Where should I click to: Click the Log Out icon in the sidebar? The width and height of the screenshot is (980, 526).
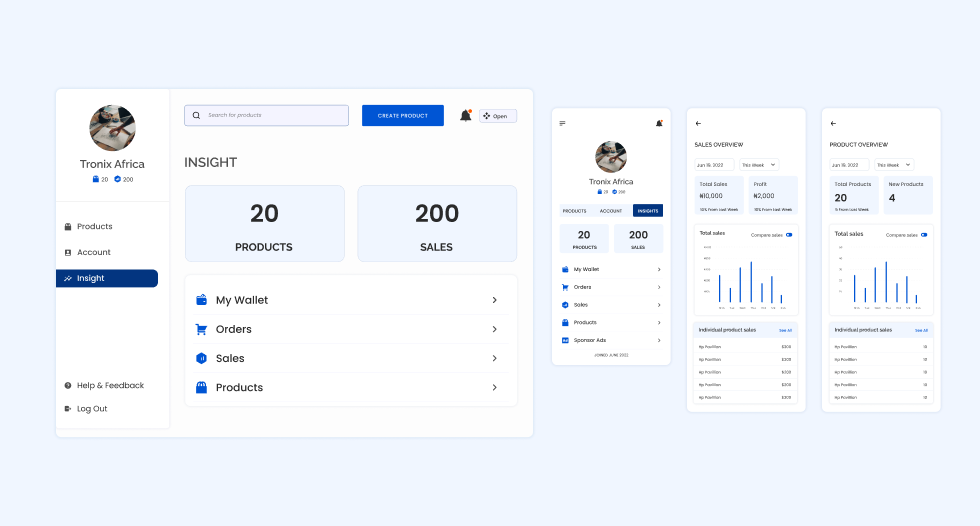[68, 409]
